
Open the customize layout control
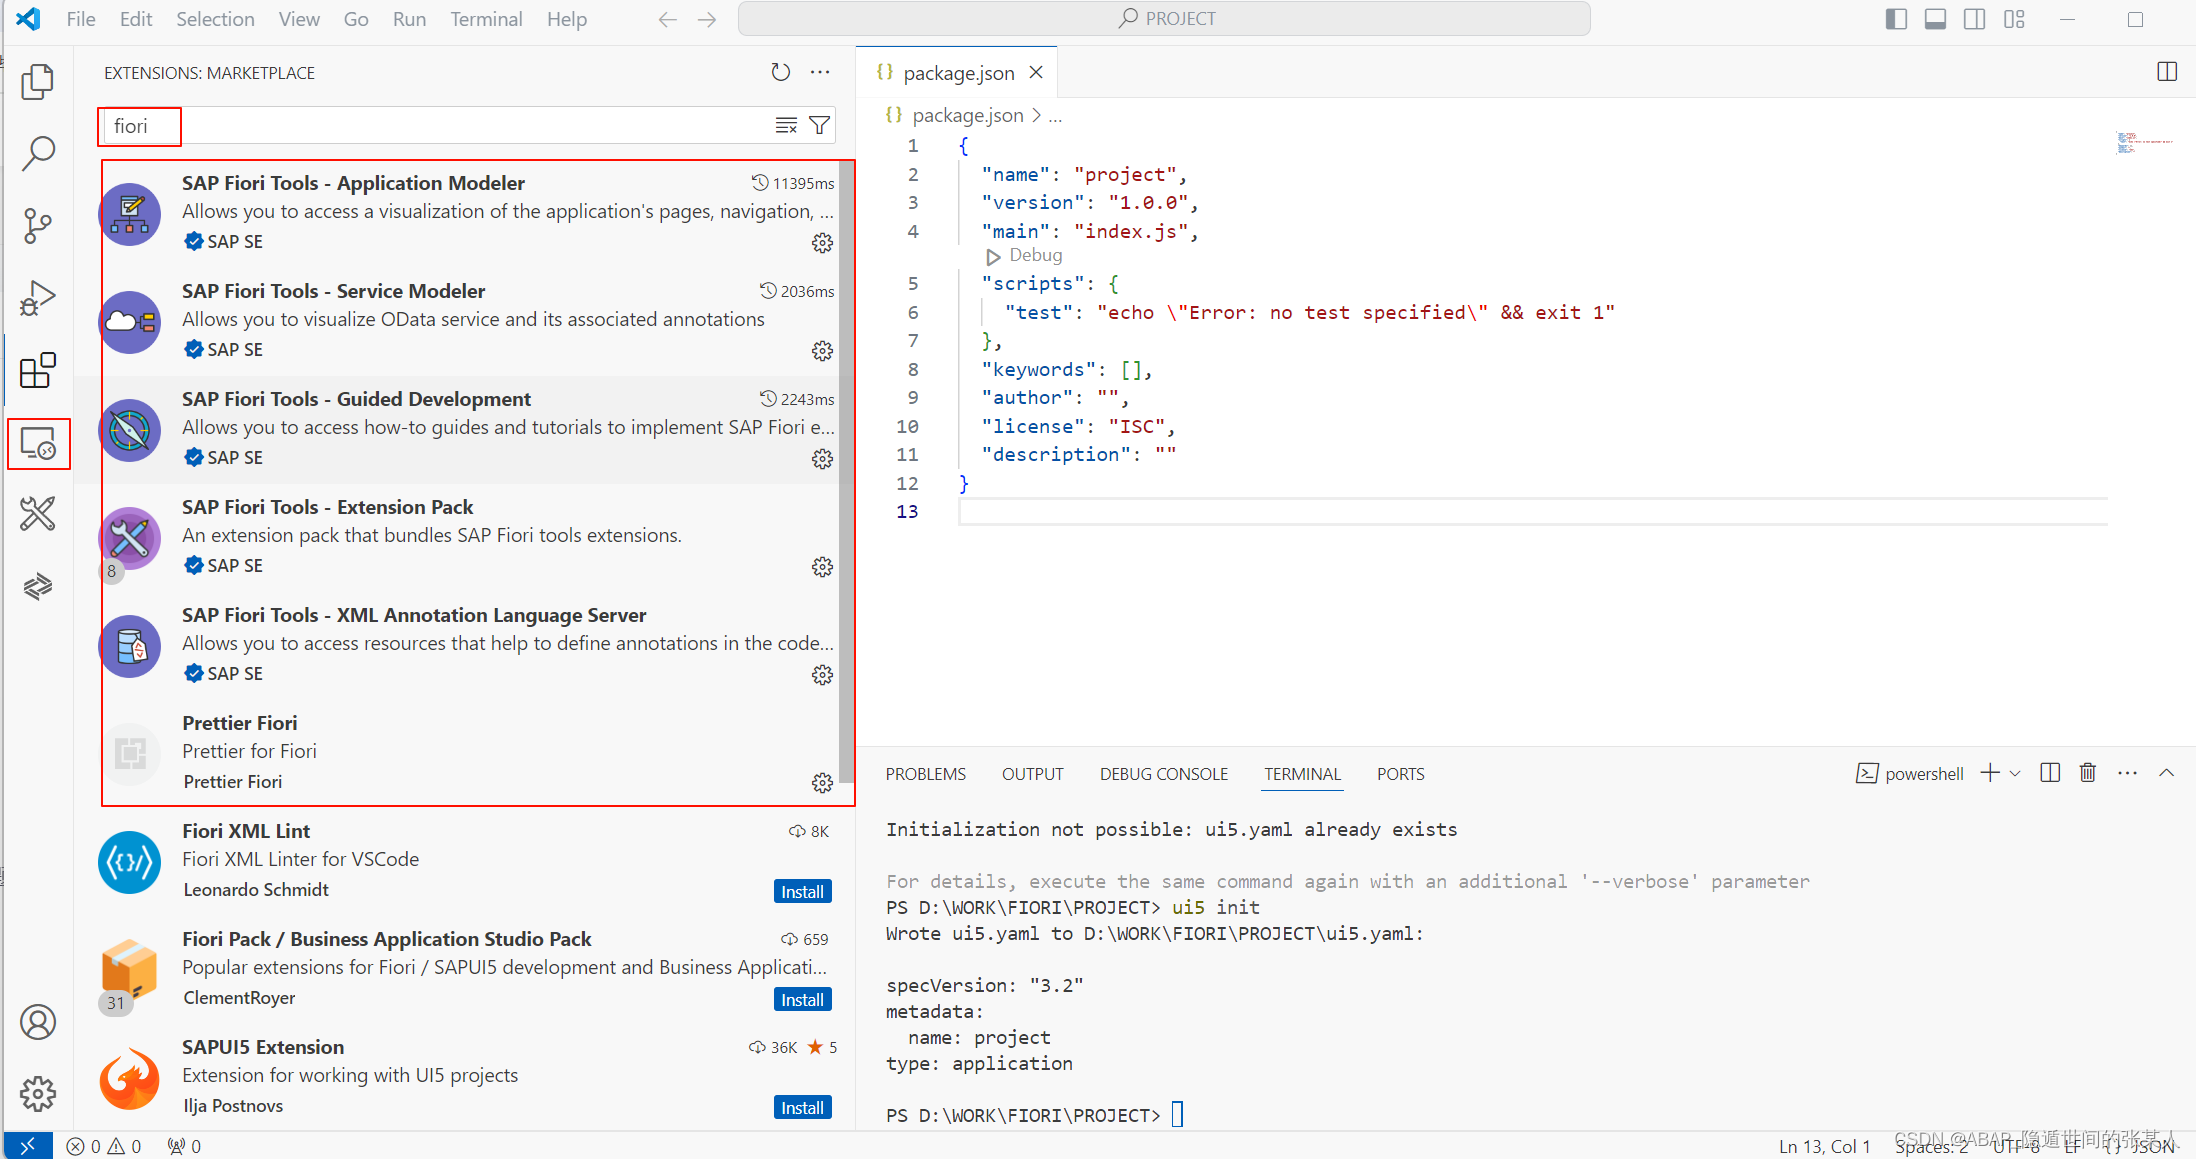(x=2014, y=19)
